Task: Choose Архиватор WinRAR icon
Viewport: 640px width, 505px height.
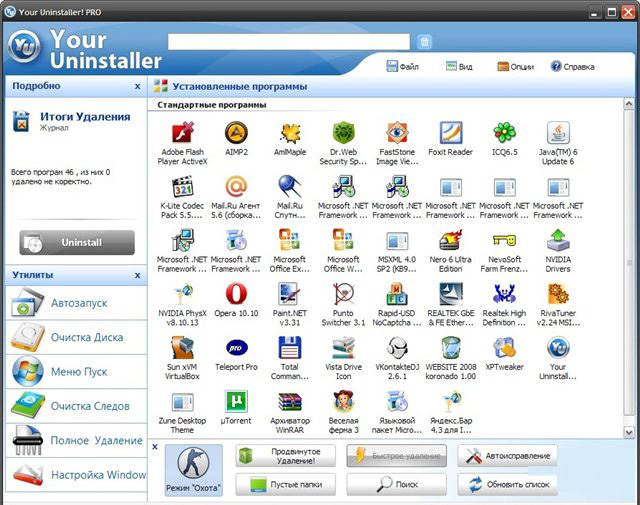Action: pos(290,401)
